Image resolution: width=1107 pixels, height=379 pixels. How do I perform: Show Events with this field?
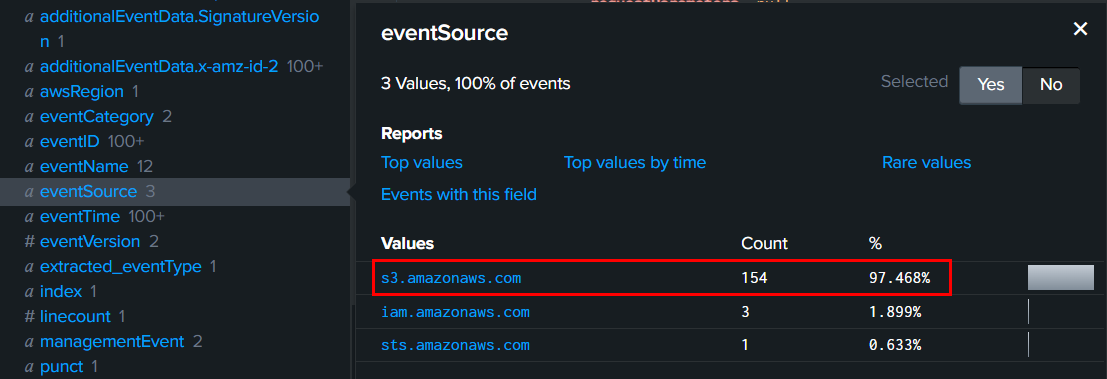pos(459,194)
